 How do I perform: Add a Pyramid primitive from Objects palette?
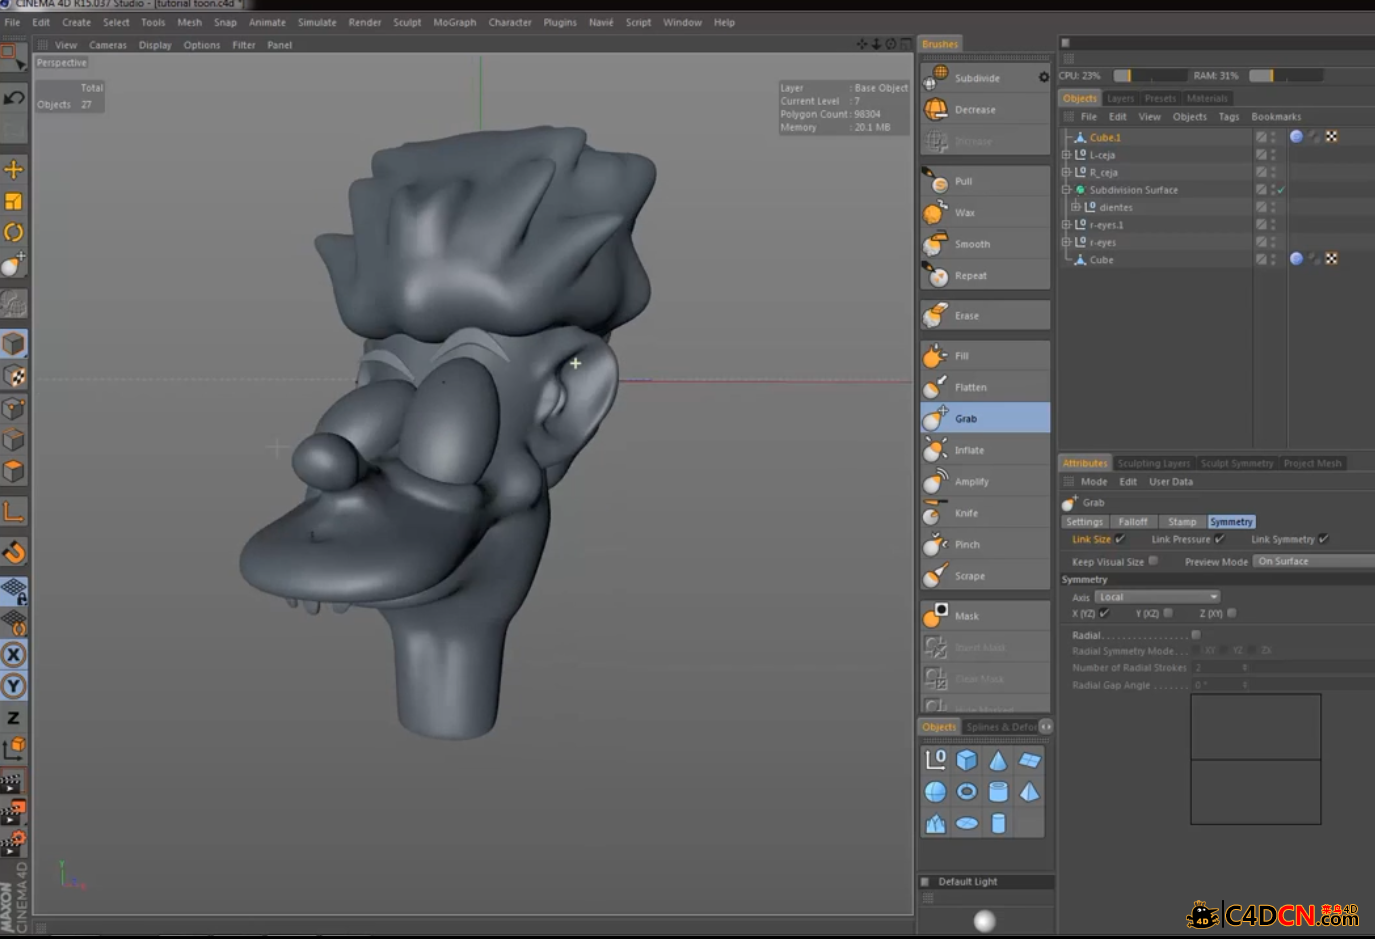coord(1030,792)
